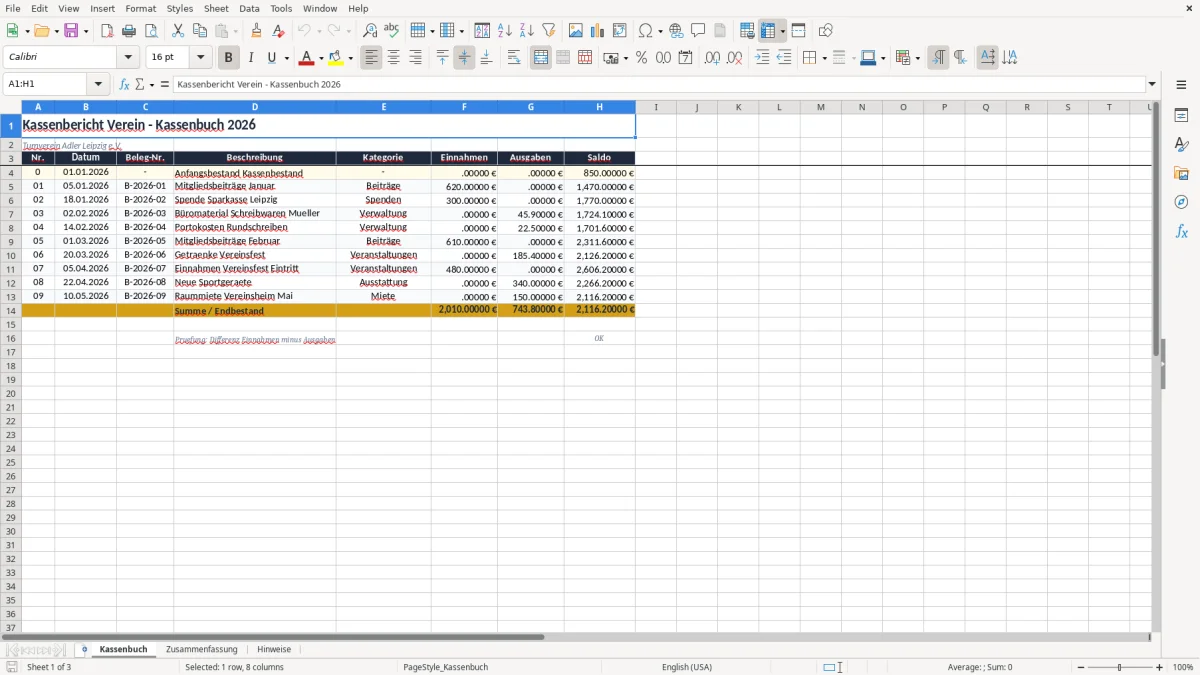This screenshot has width=1200, height=675.
Task: Insert a chart
Action: (598, 31)
